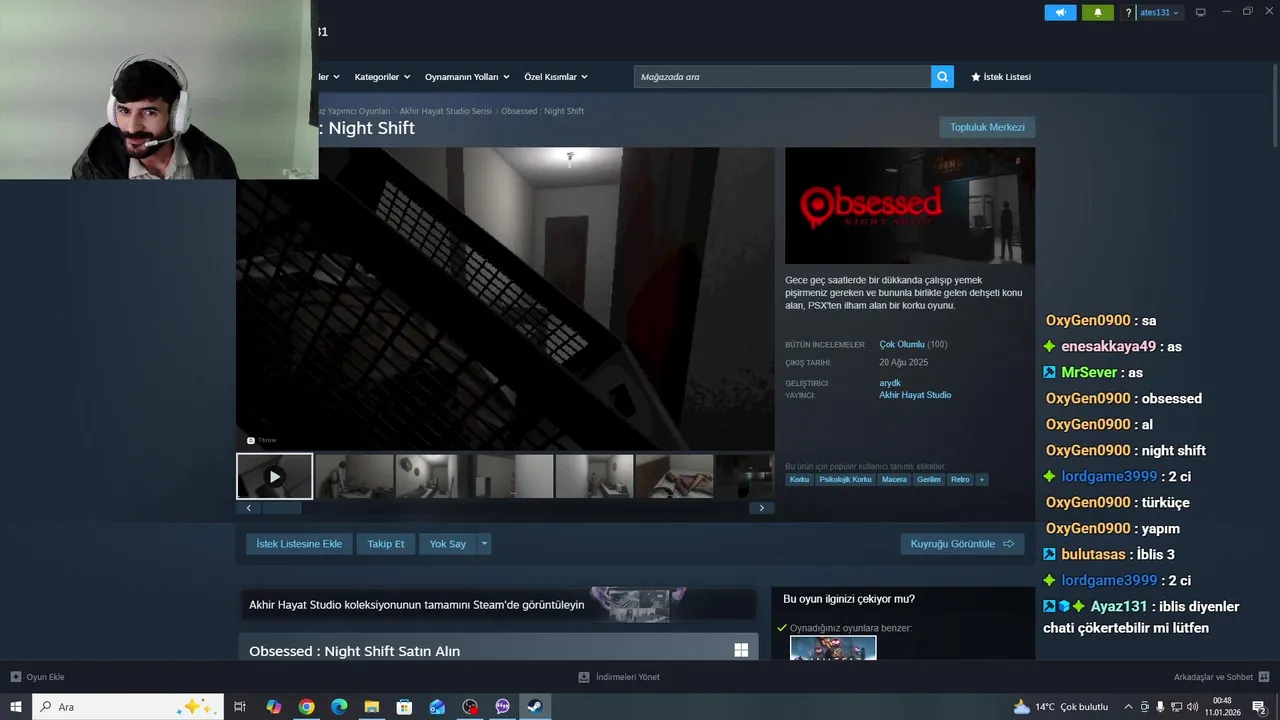Open File Explorer from the taskbar
The image size is (1280, 720).
point(372,707)
